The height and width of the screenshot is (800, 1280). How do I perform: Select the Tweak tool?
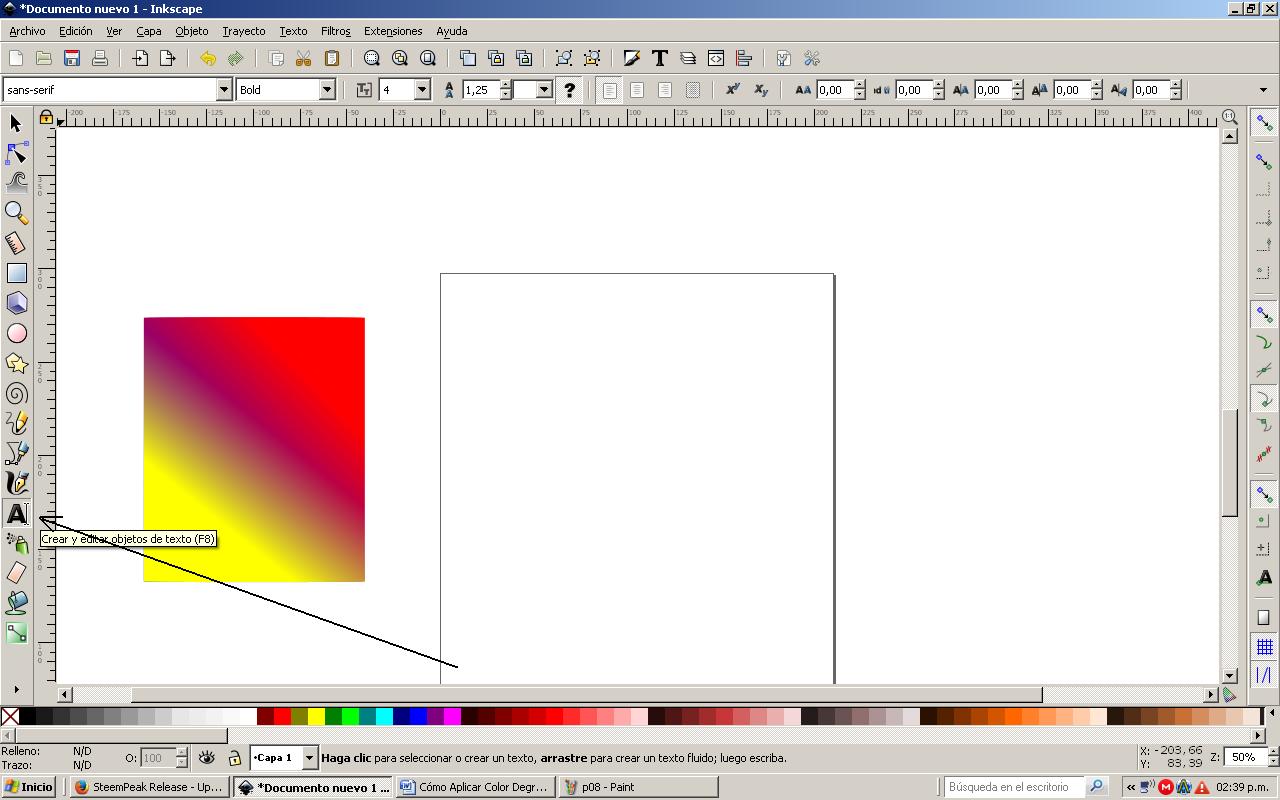(16, 183)
